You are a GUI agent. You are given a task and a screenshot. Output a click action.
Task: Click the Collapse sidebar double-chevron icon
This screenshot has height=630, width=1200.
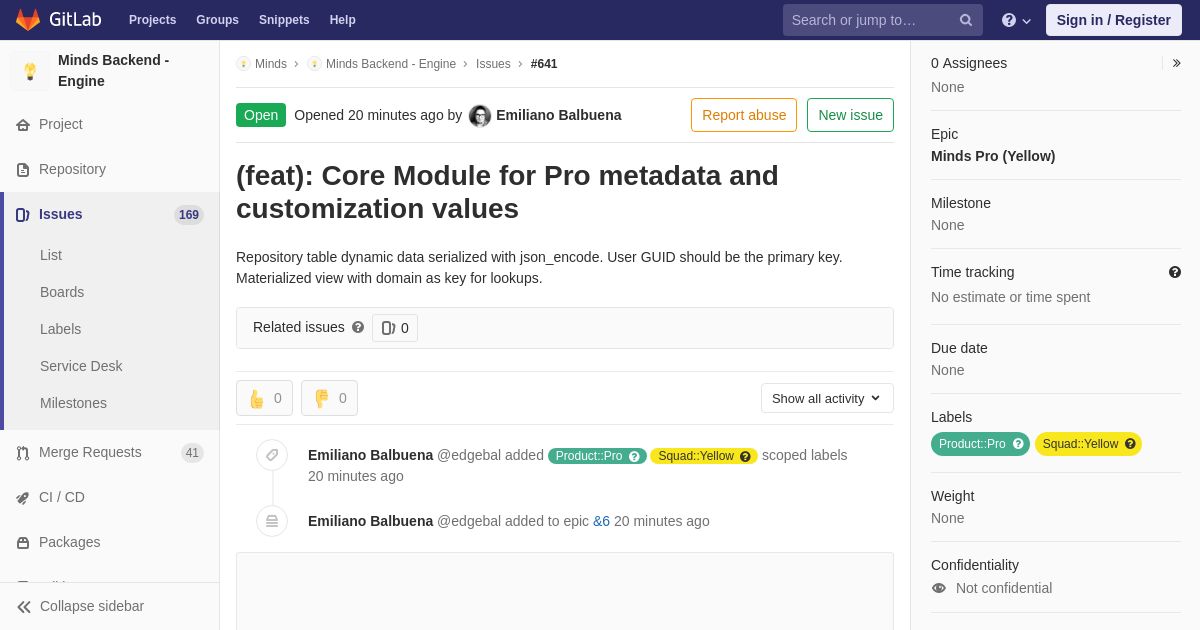point(24,607)
